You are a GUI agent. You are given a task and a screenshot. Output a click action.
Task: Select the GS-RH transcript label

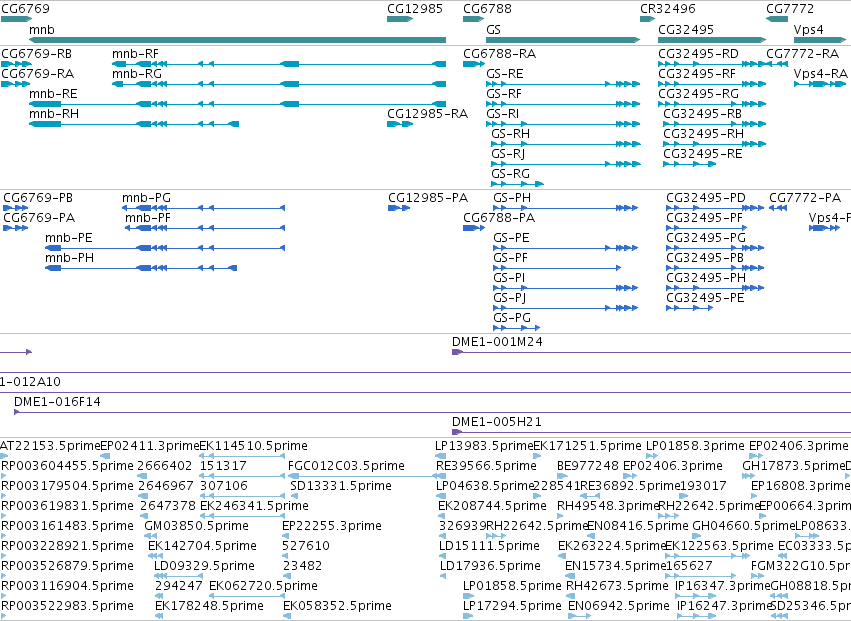(x=510, y=134)
